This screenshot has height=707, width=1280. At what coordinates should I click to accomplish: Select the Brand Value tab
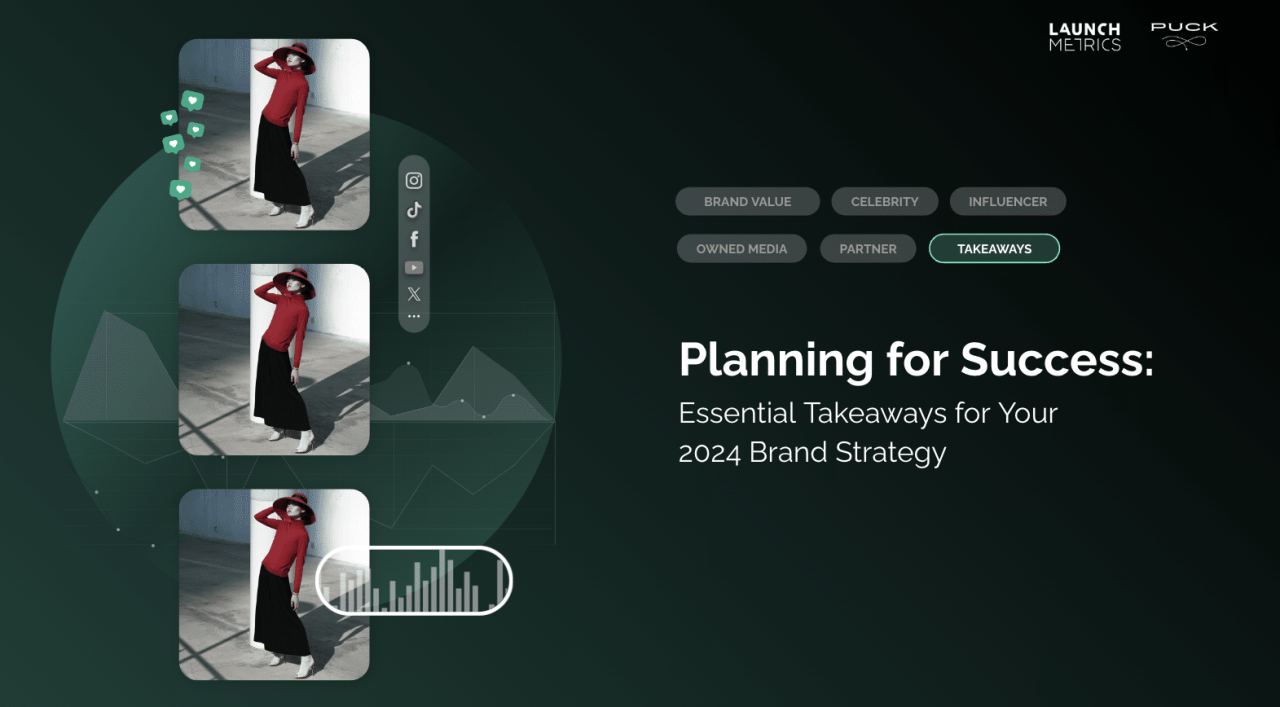coord(747,201)
